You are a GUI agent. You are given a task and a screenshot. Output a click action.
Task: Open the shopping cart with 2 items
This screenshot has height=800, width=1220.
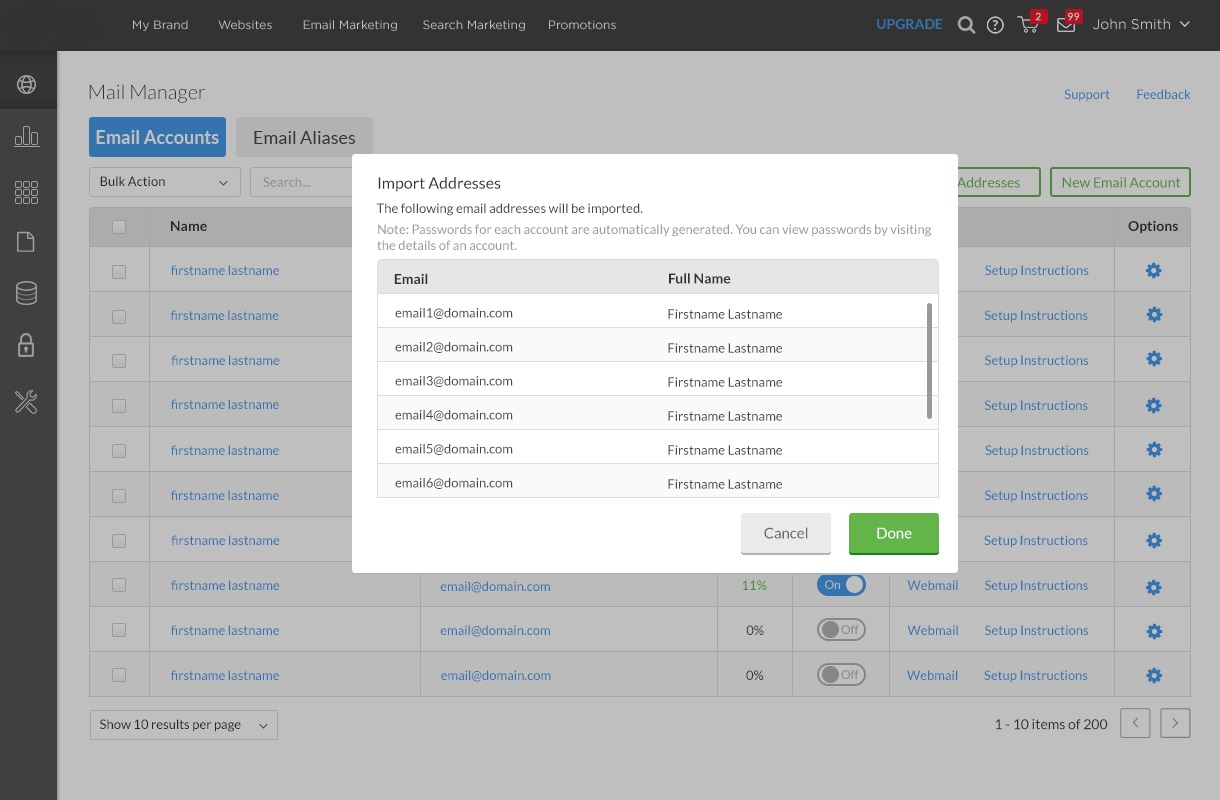point(1028,25)
